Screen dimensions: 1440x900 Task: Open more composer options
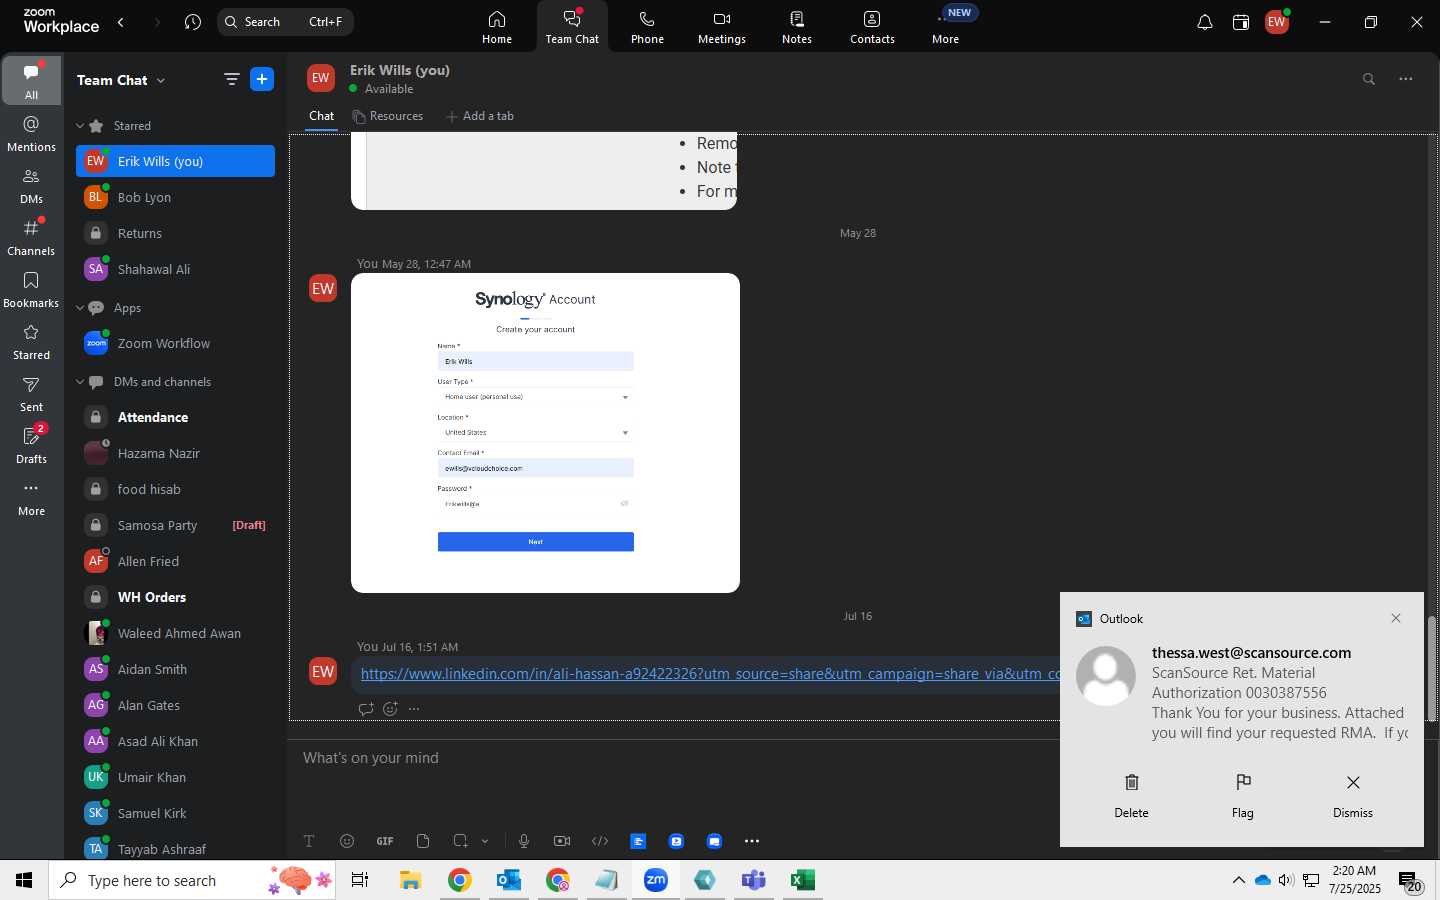752,841
